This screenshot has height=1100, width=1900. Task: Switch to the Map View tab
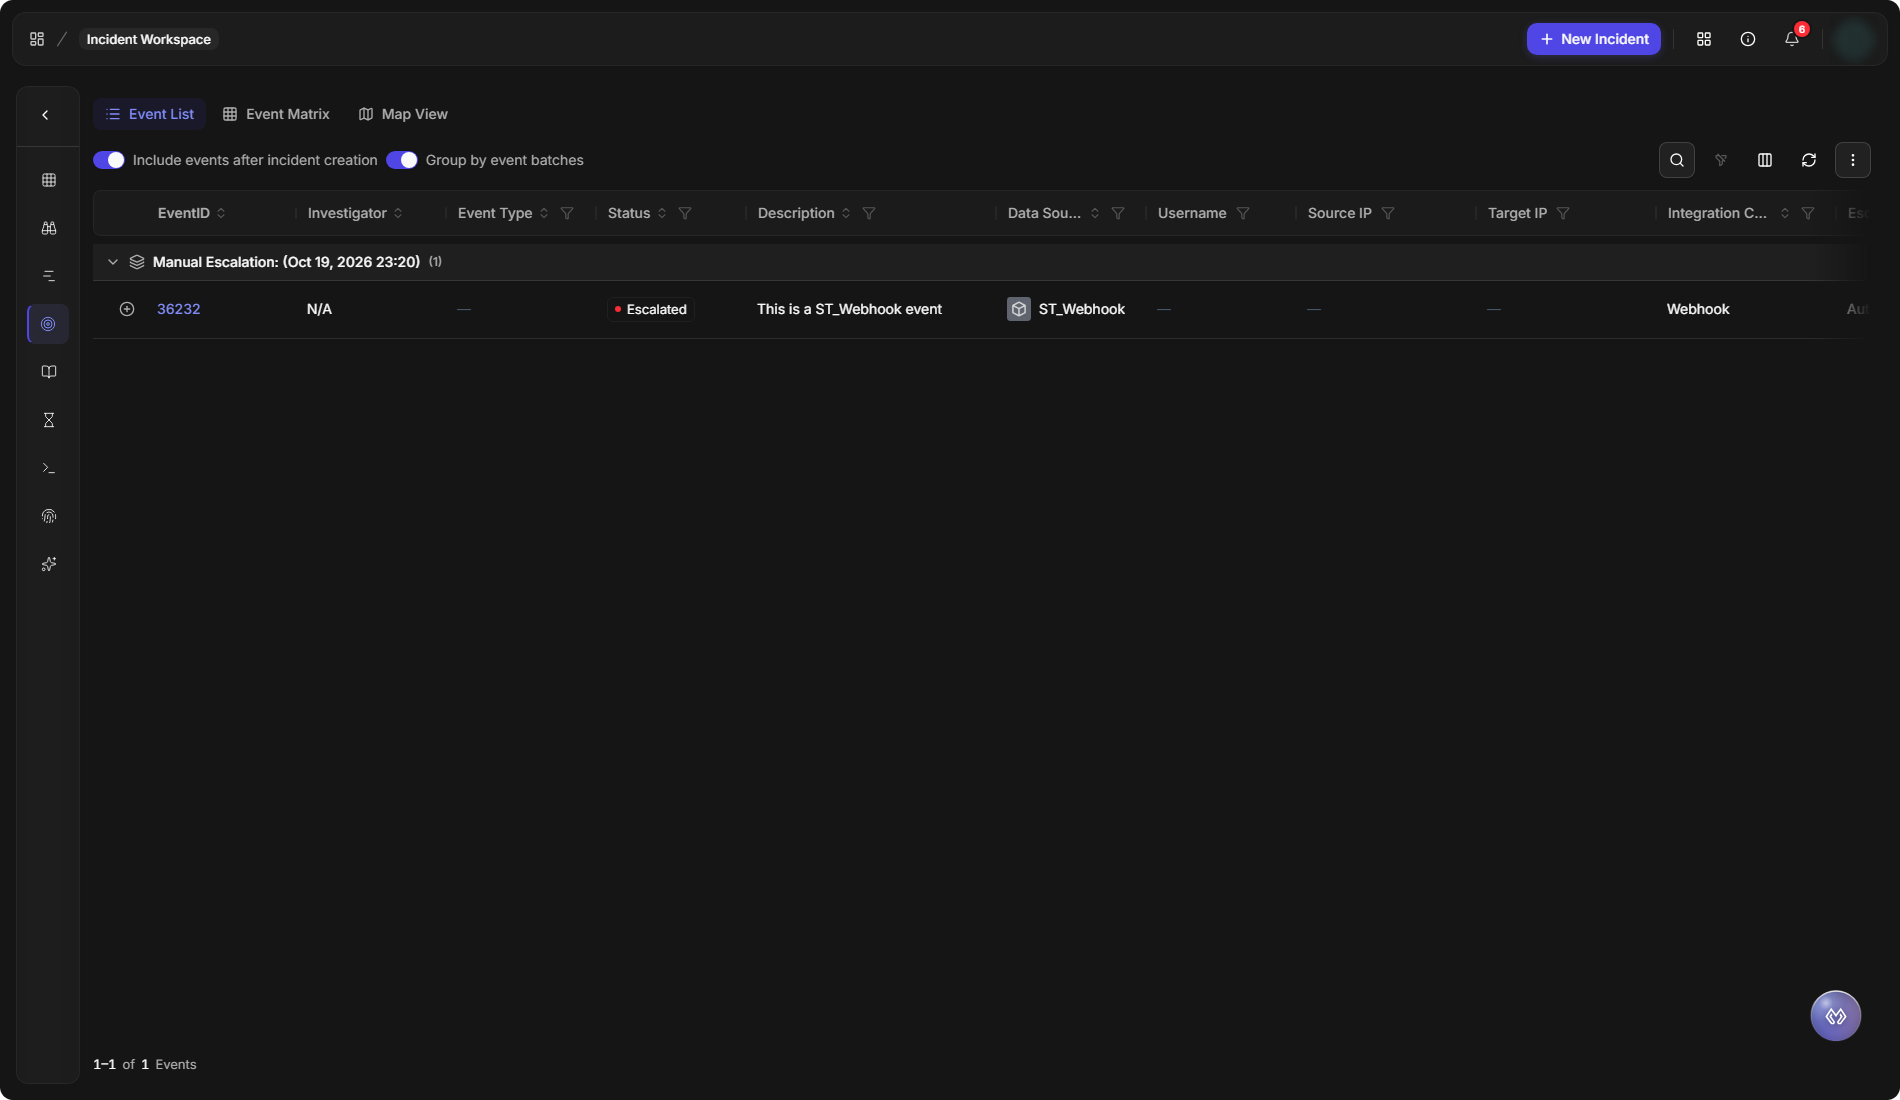403,114
